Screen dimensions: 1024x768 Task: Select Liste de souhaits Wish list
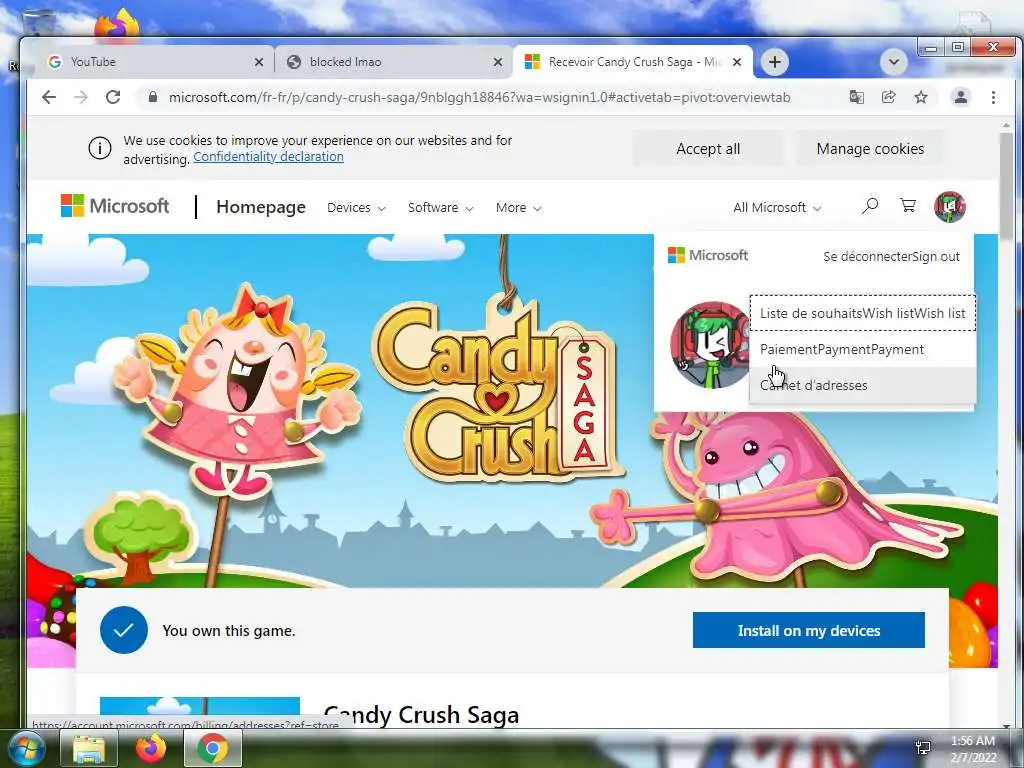coord(862,313)
